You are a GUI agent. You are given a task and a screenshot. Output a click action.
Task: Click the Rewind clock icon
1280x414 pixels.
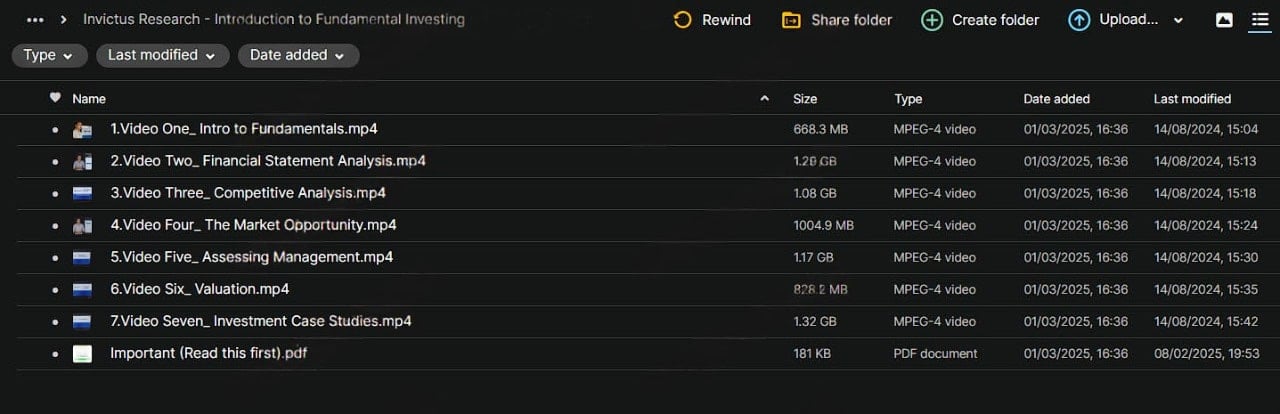point(683,20)
